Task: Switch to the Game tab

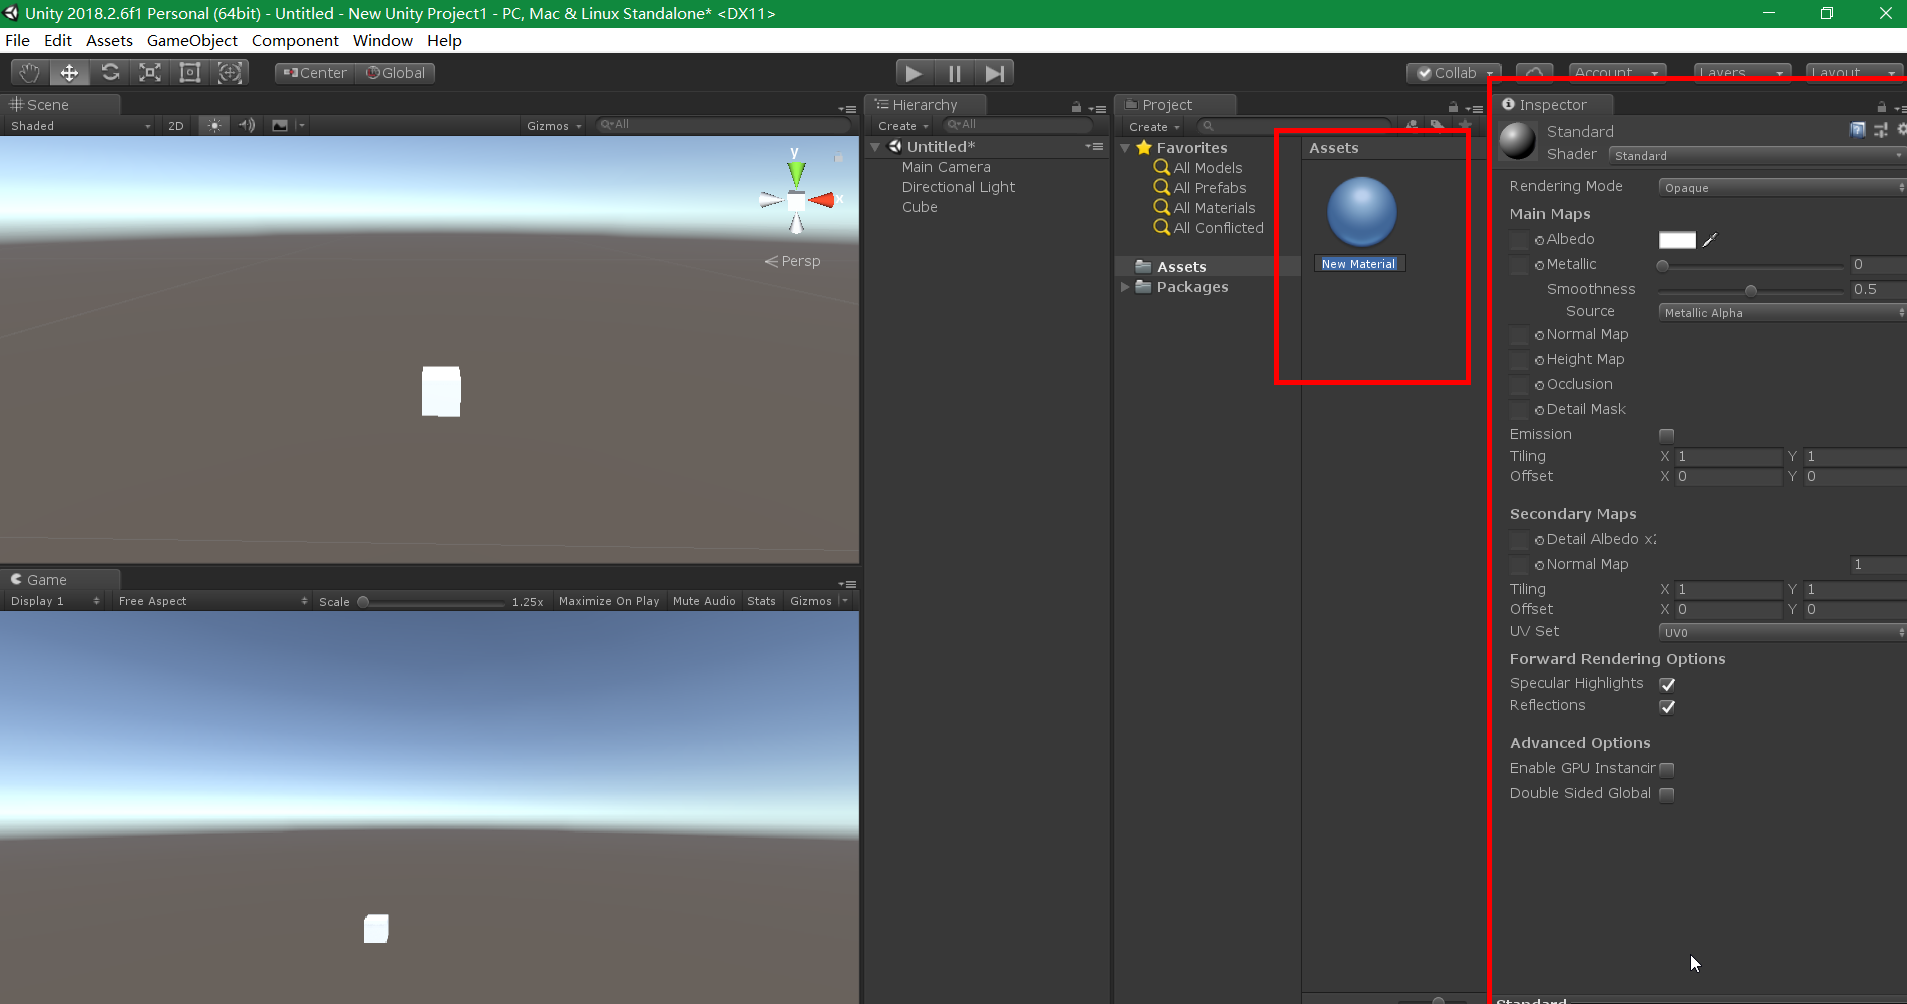Action: [x=47, y=580]
